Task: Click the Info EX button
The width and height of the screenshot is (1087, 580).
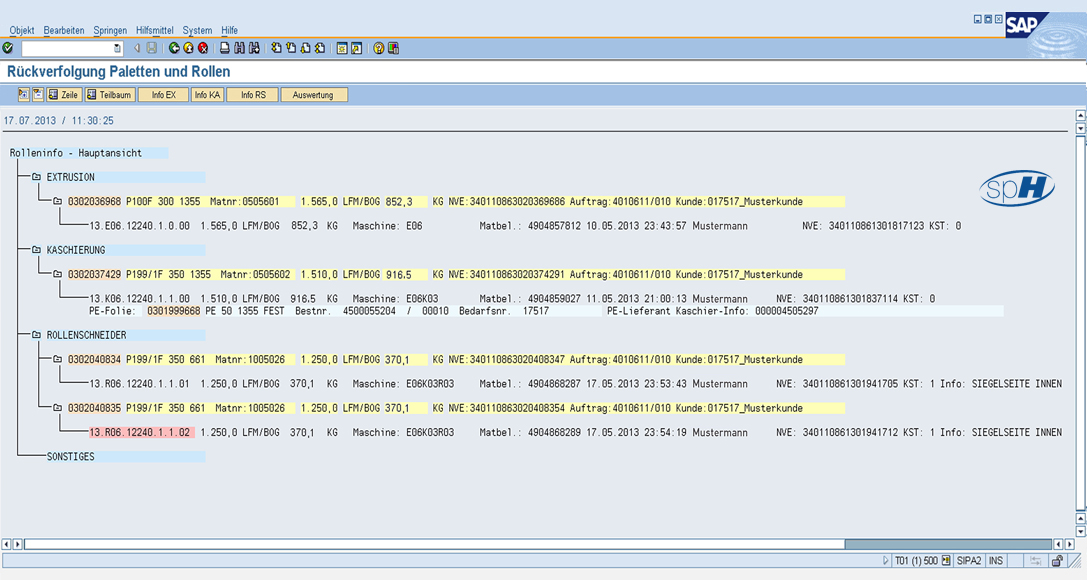Action: point(163,95)
